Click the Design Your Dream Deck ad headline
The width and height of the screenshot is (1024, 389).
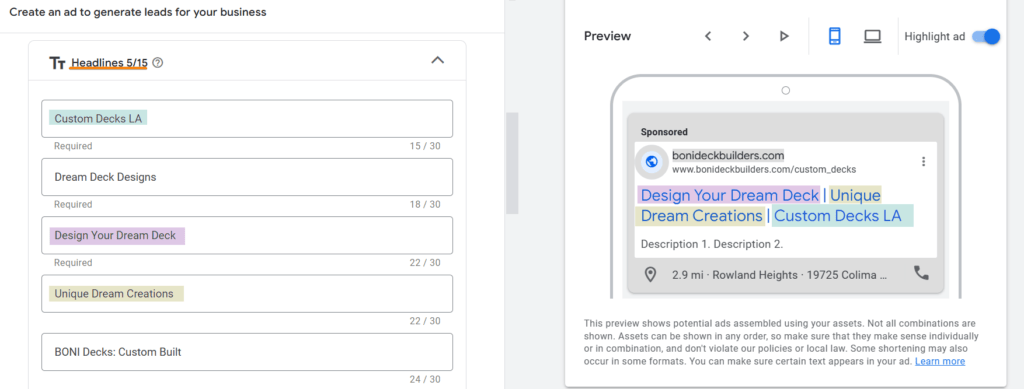[729, 195]
